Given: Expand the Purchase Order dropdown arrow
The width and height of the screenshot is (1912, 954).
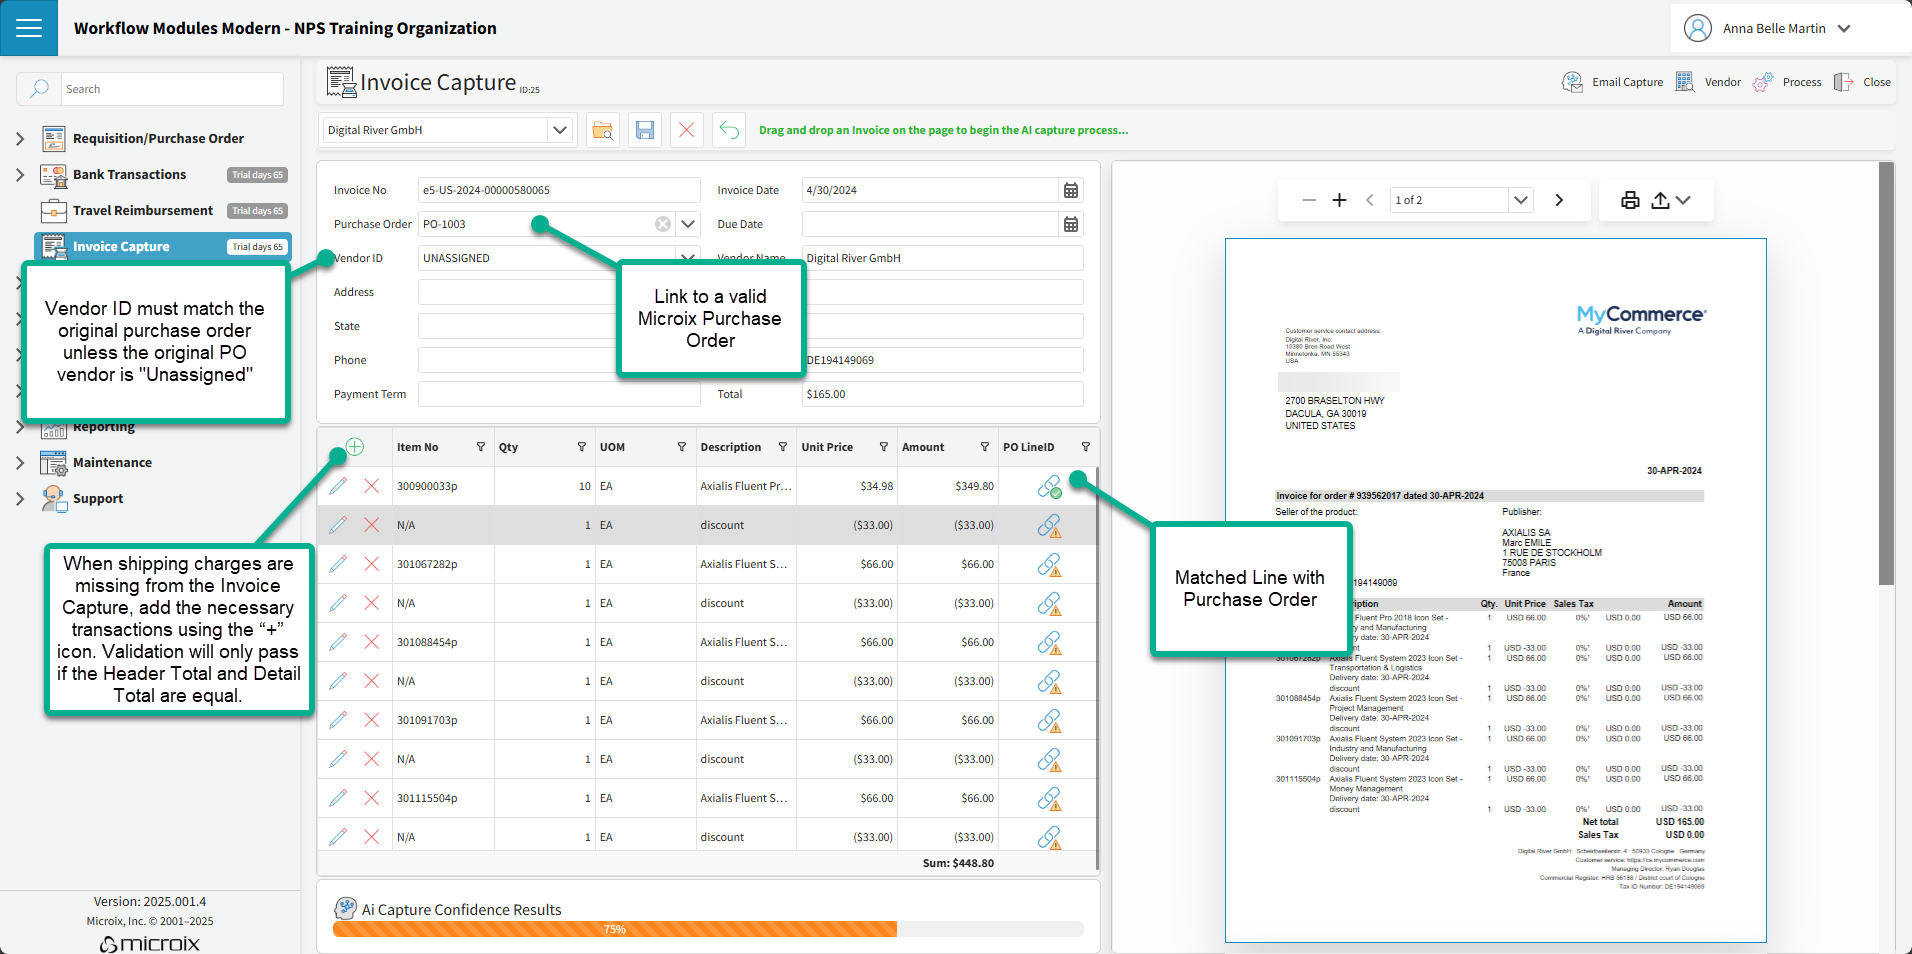Looking at the screenshot, I should (688, 224).
